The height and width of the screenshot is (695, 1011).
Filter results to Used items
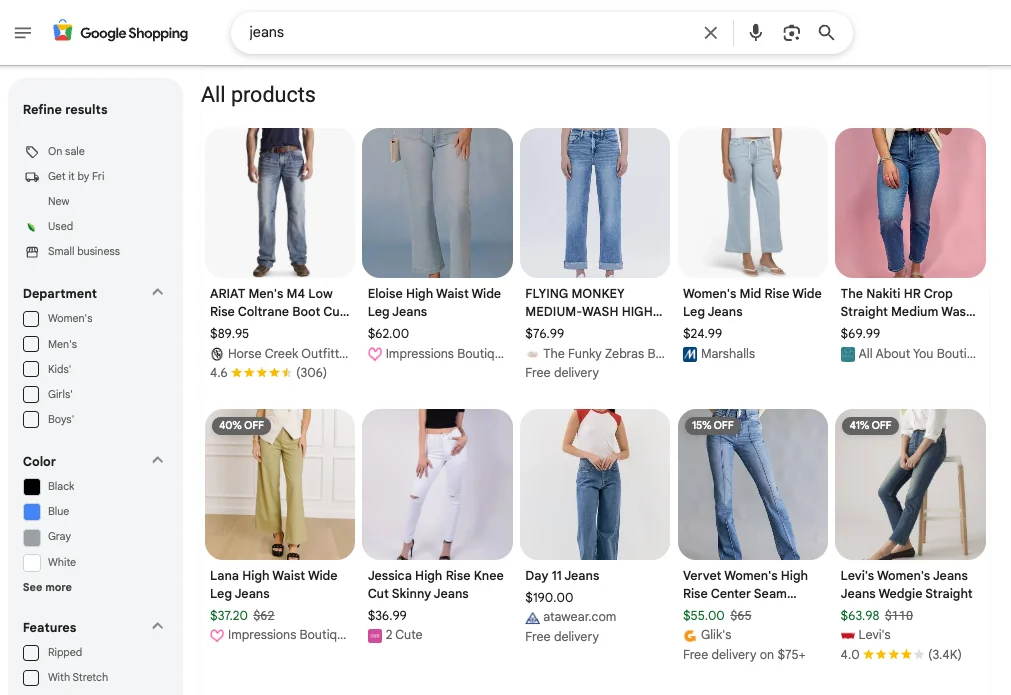pyautogui.click(x=60, y=226)
